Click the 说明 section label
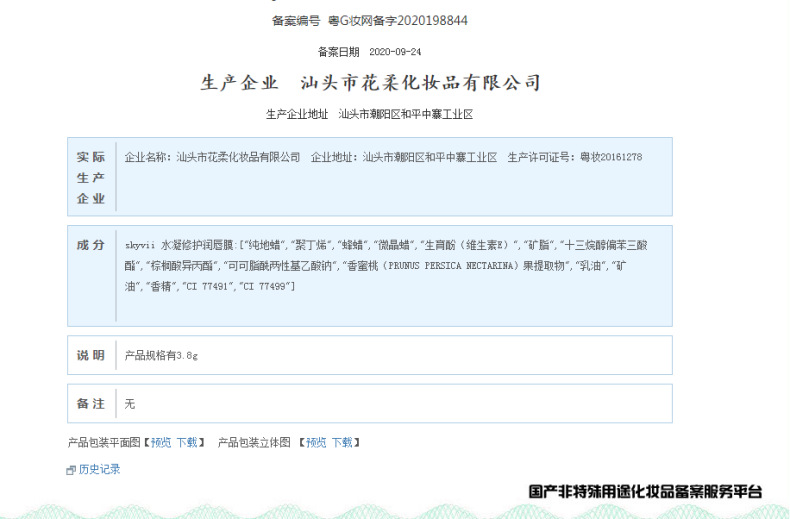790x519 pixels. point(91,355)
